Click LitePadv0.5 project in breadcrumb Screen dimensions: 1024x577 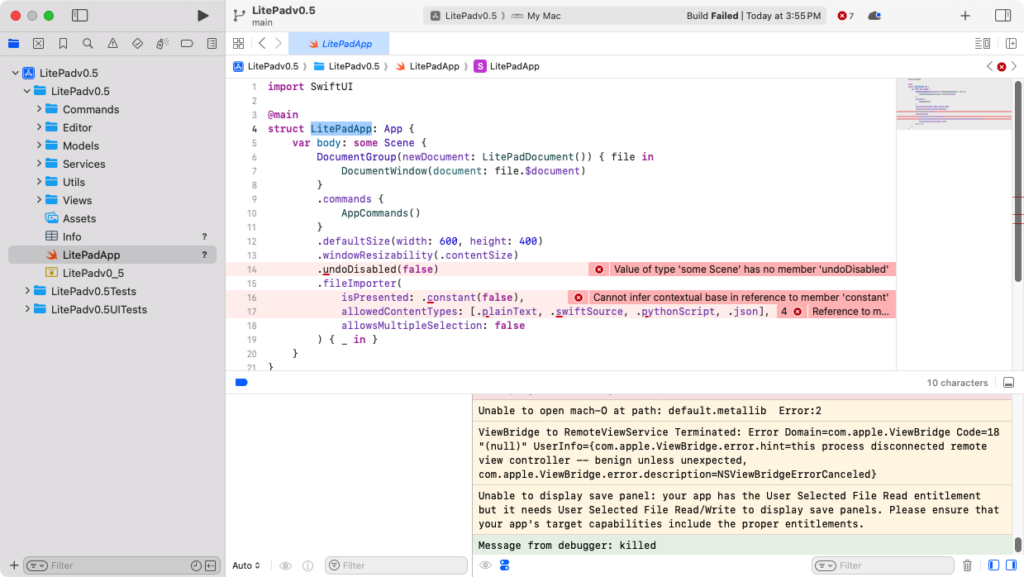(266, 67)
